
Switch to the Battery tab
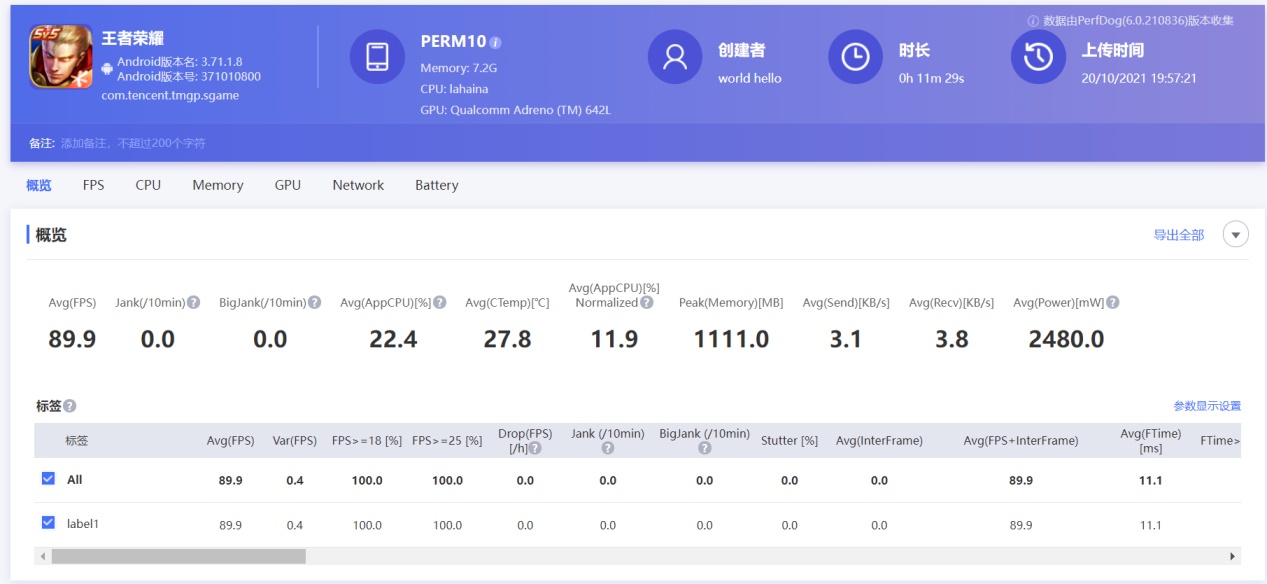point(436,185)
